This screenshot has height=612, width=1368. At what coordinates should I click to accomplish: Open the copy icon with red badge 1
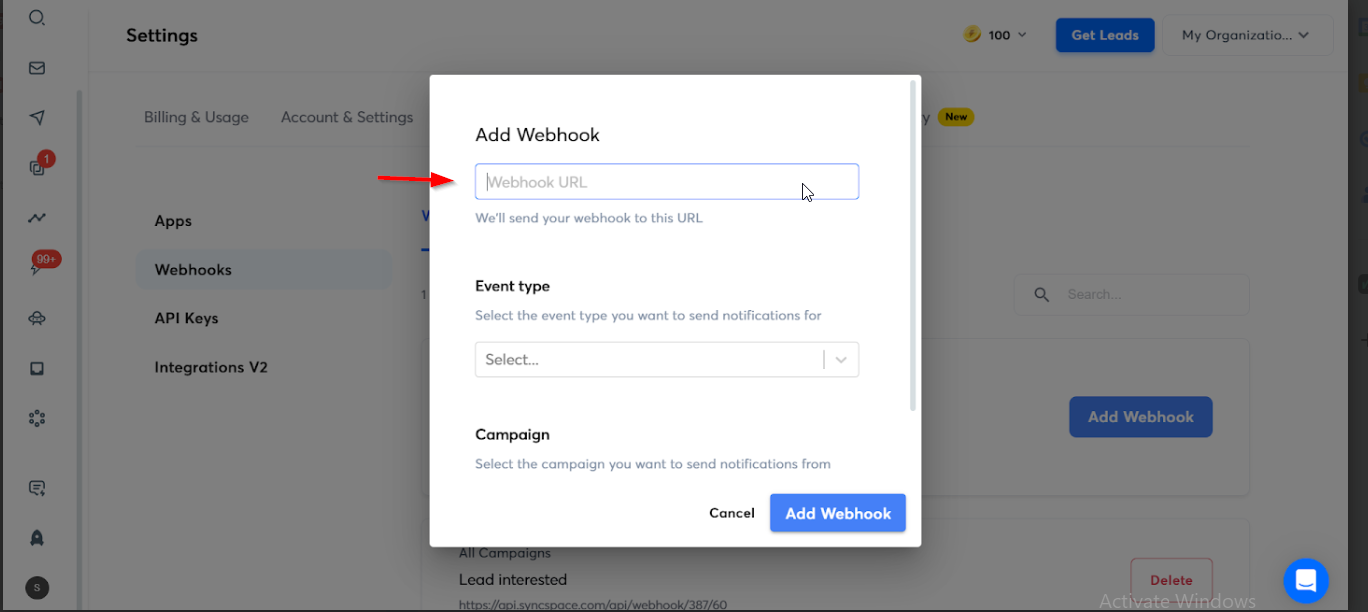point(37,167)
